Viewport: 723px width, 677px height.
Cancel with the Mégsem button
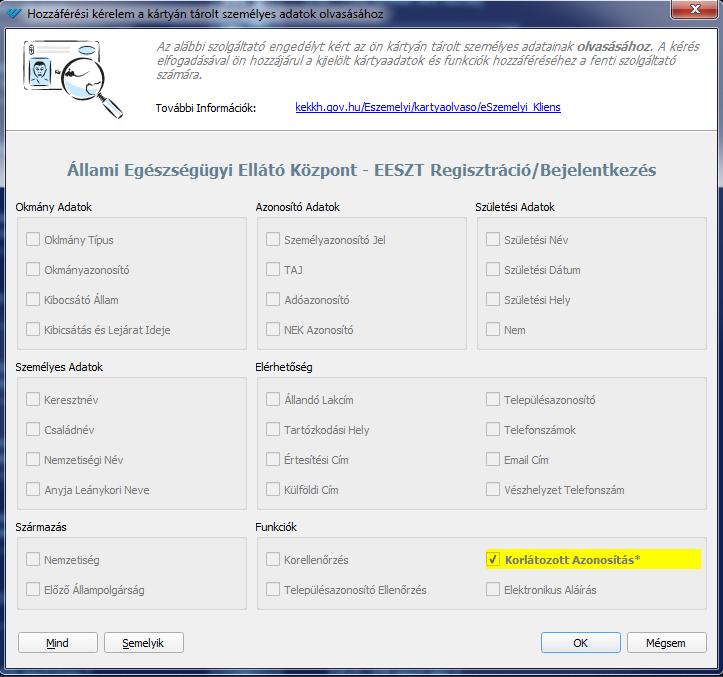pos(666,642)
